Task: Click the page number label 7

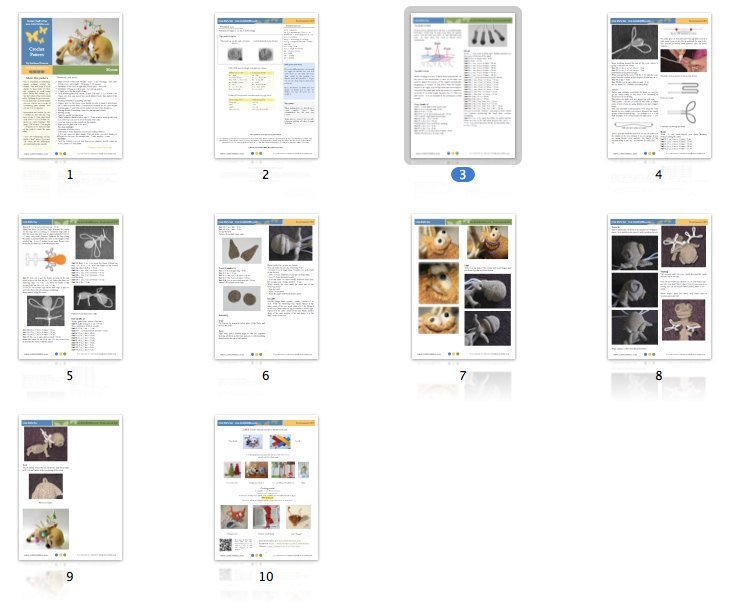Action: point(462,375)
